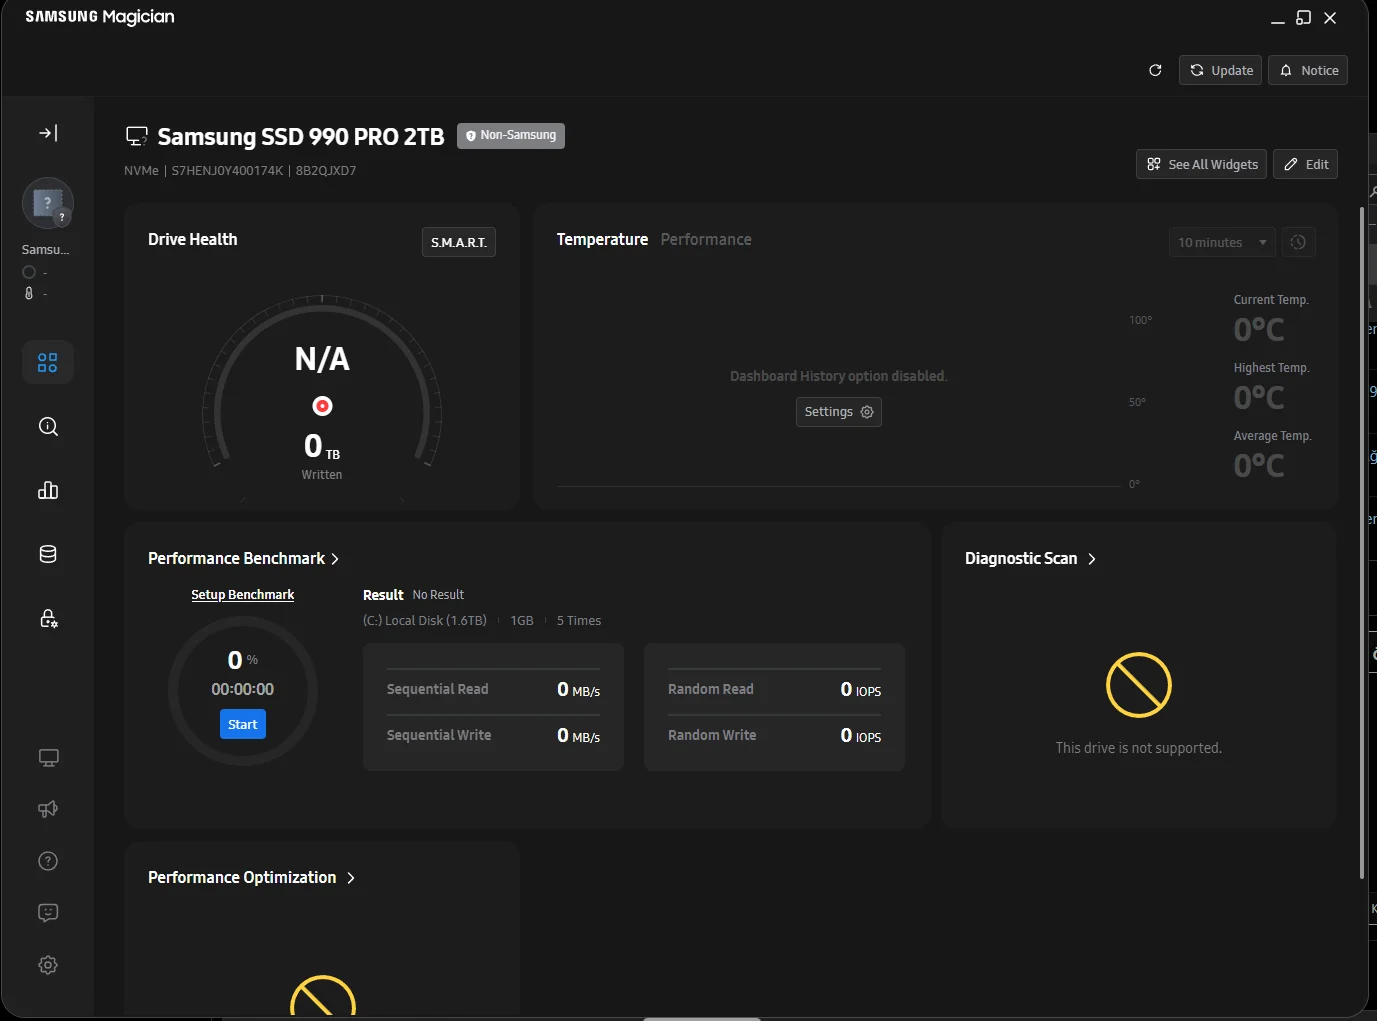Click the megaphone announcements icon in sidebar
This screenshot has height=1021, width=1377.
pyautogui.click(x=48, y=809)
